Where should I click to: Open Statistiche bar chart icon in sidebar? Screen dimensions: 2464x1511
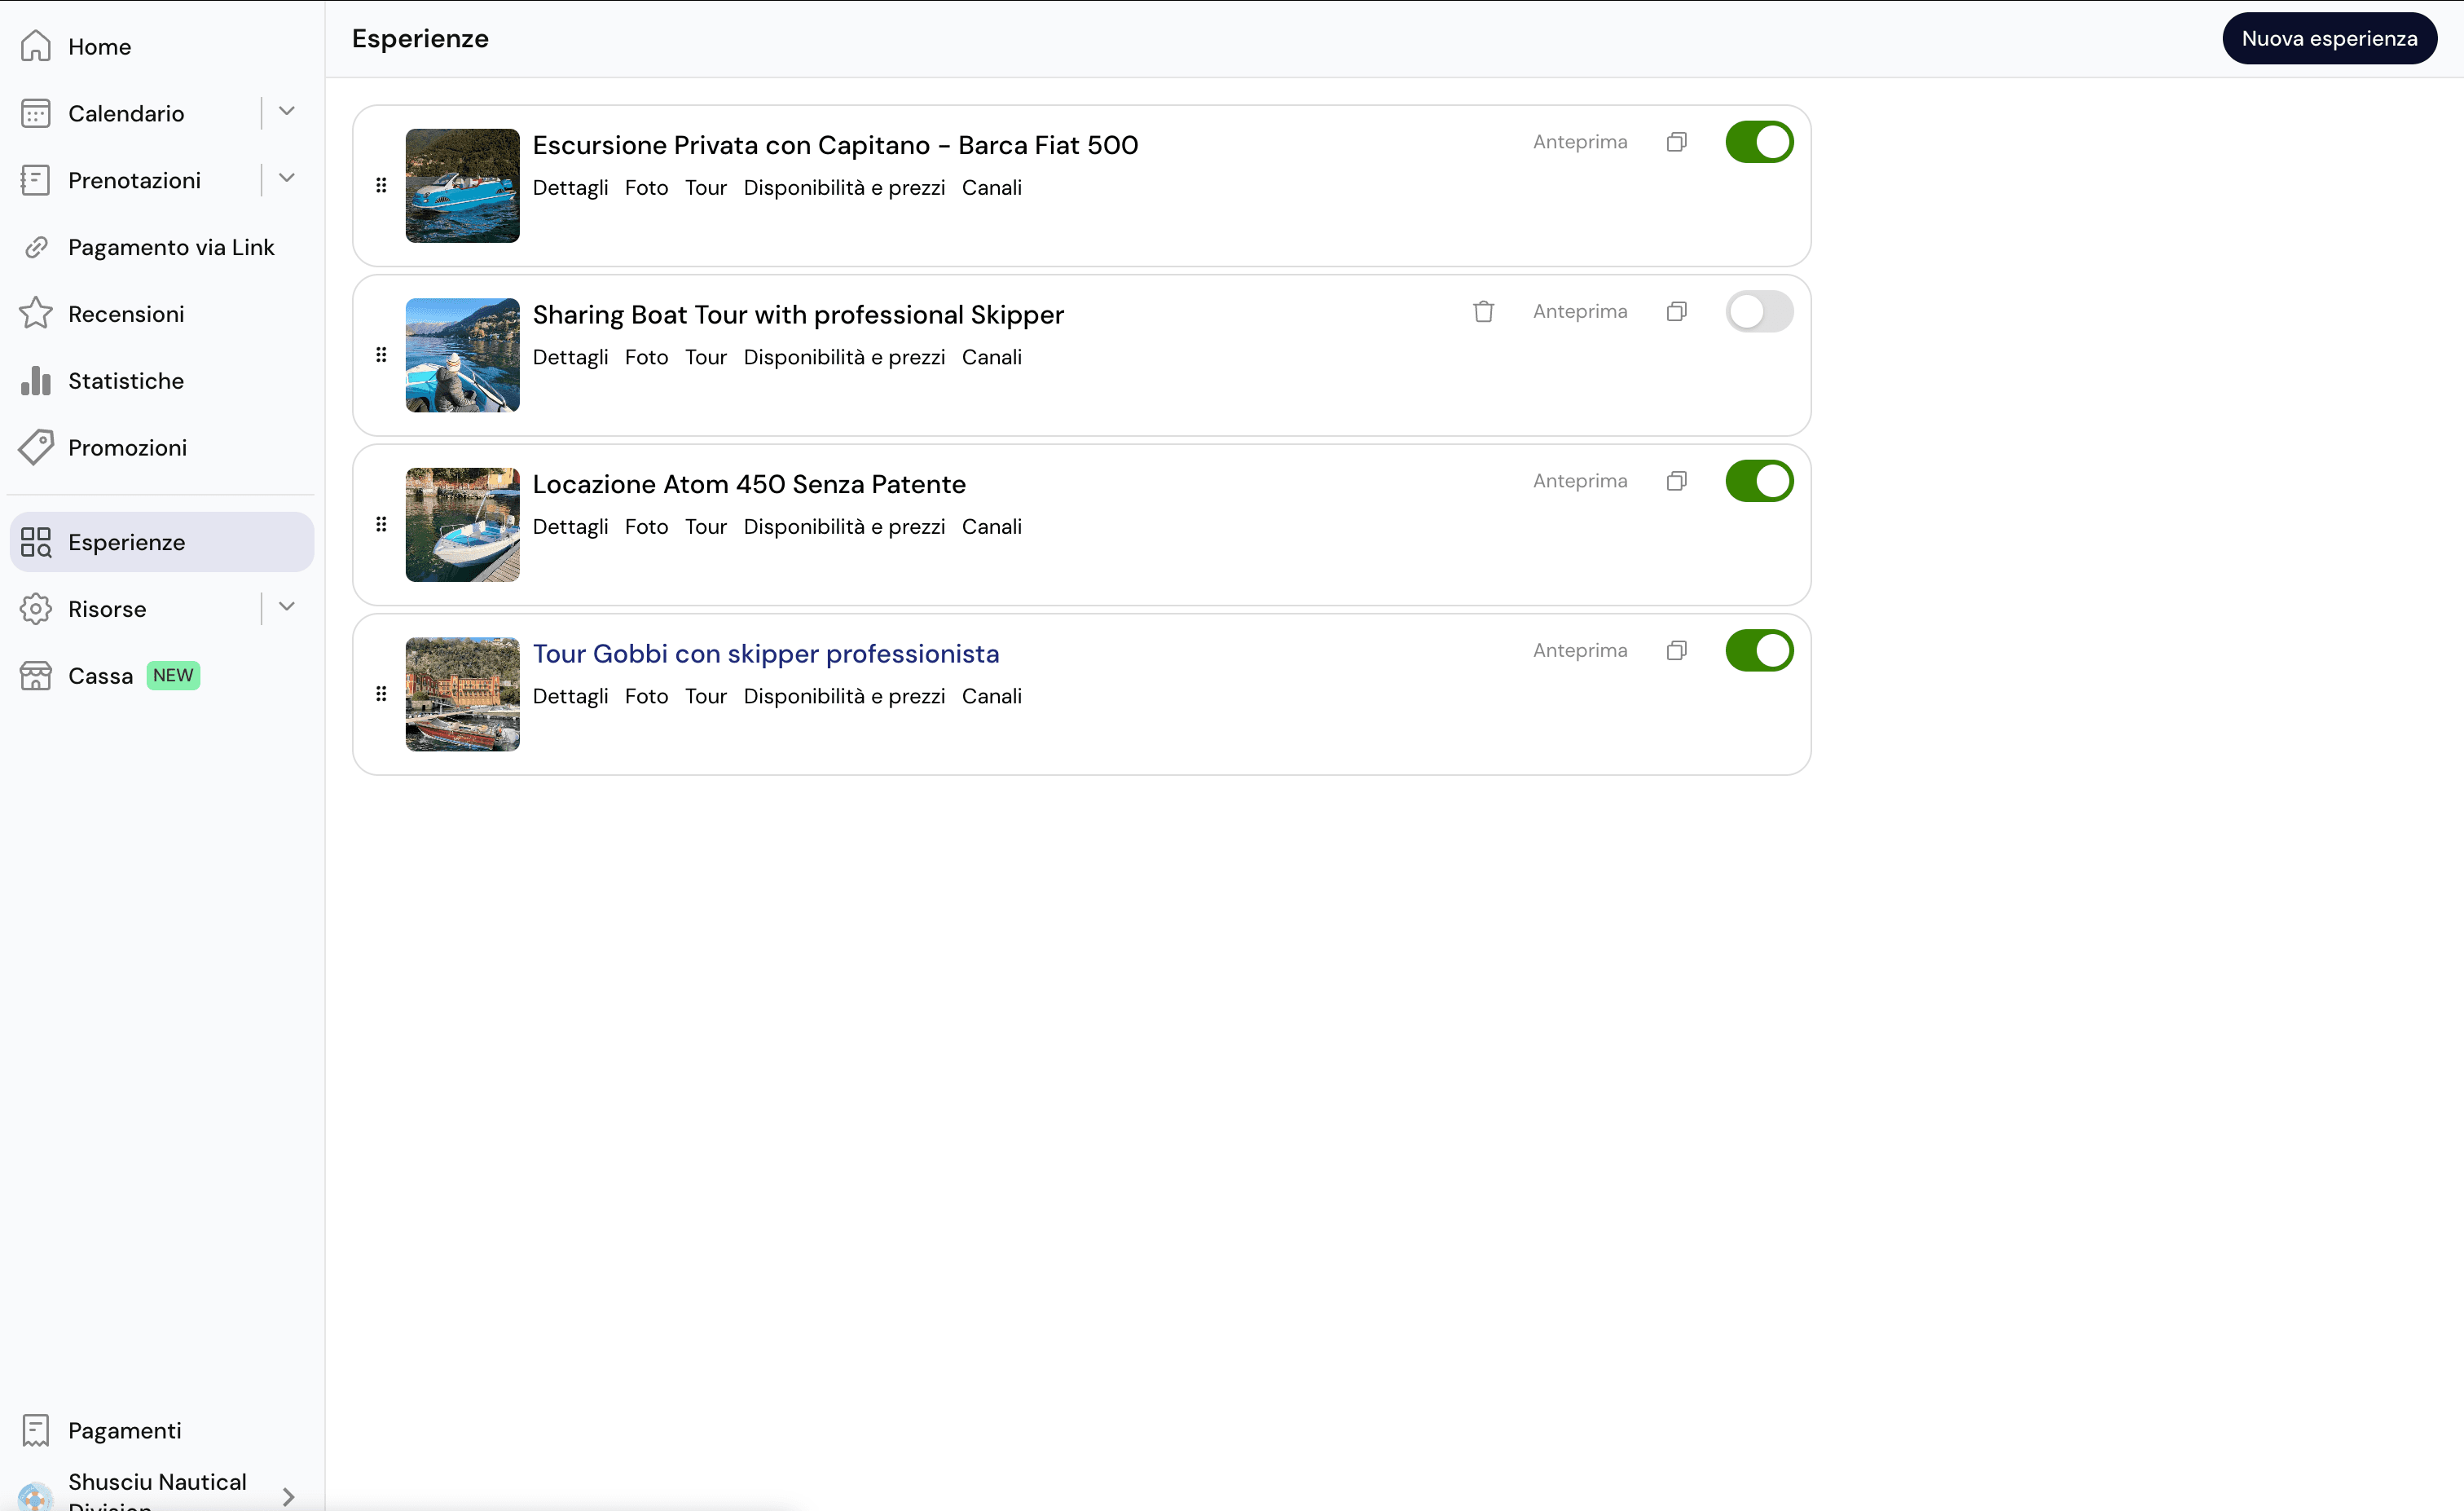click(x=36, y=381)
